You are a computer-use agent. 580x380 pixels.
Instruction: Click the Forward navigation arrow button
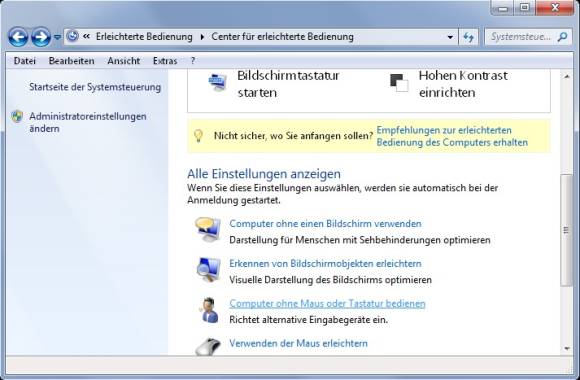point(41,37)
